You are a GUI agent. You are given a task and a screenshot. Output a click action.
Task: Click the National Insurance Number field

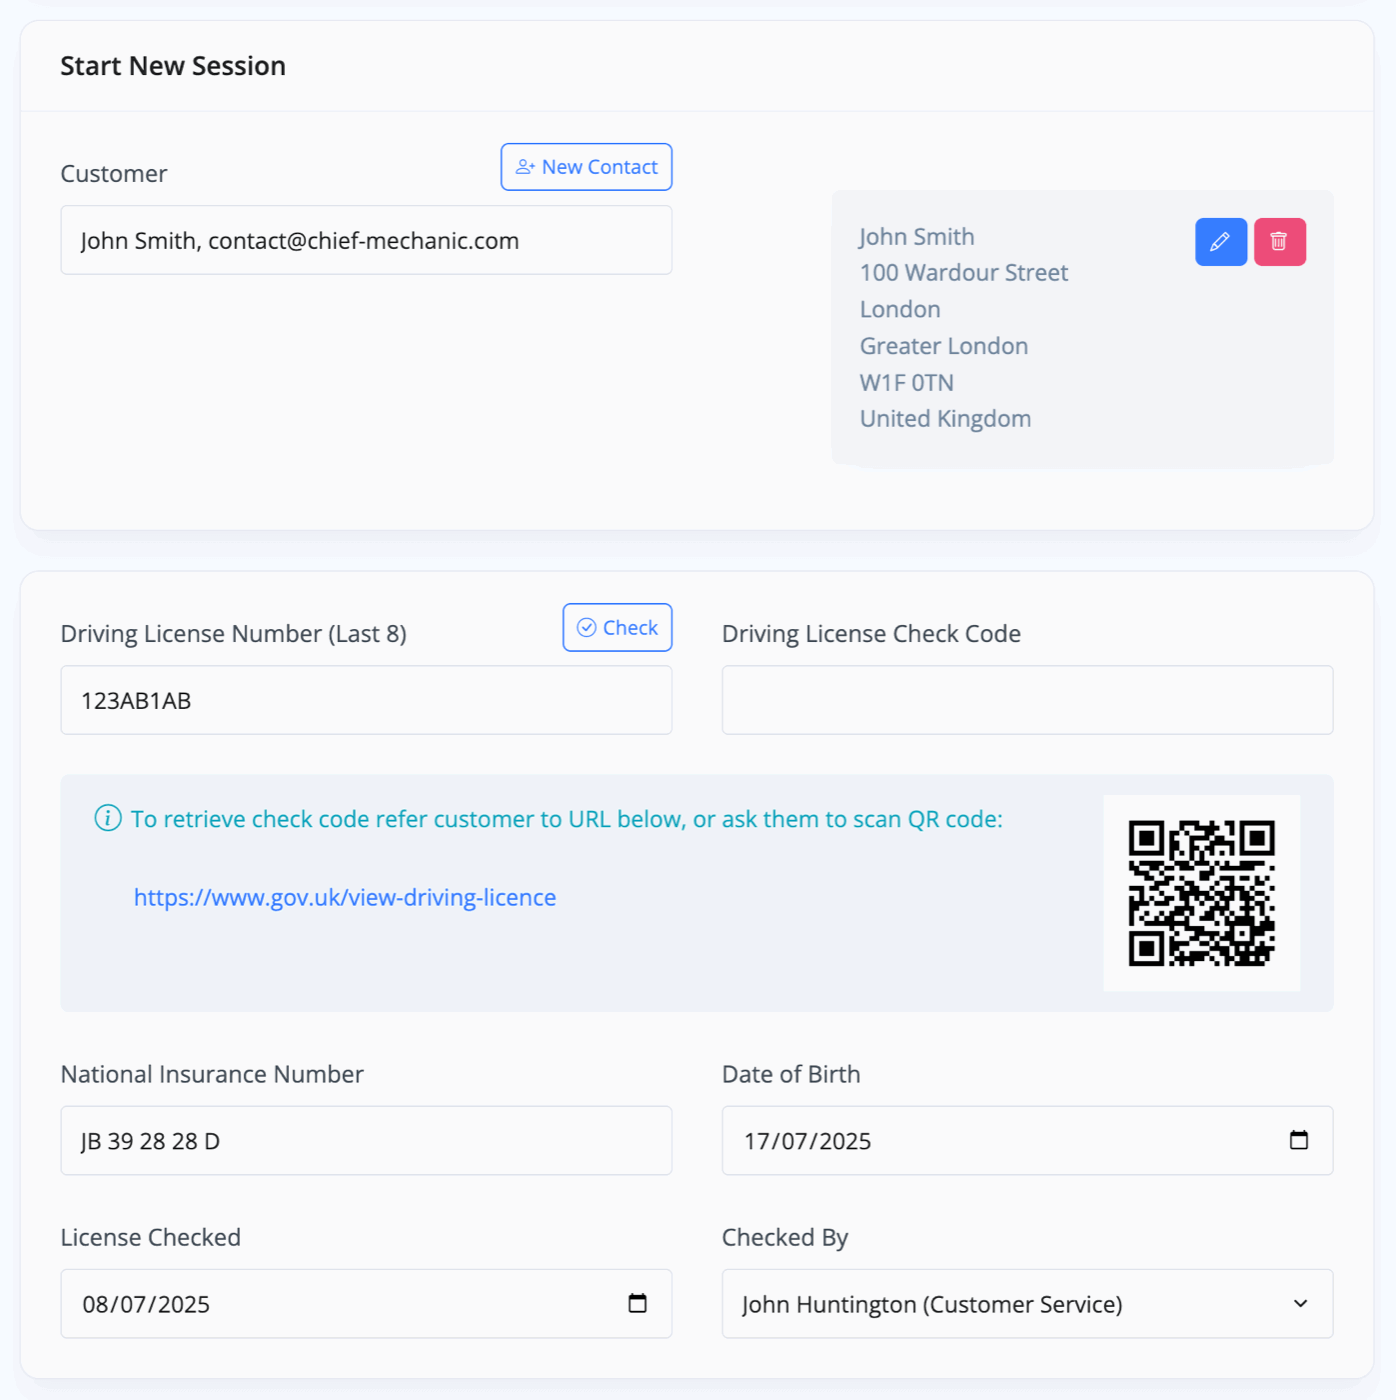click(x=366, y=1140)
